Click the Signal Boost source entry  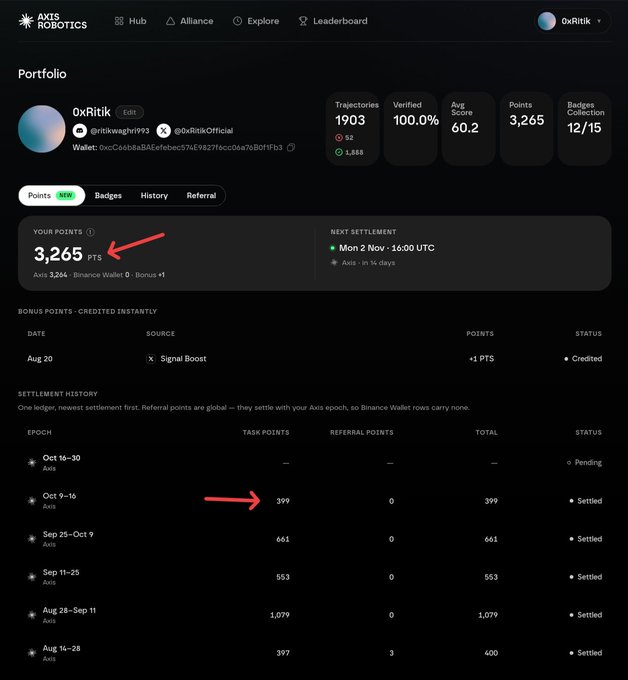tap(177, 359)
